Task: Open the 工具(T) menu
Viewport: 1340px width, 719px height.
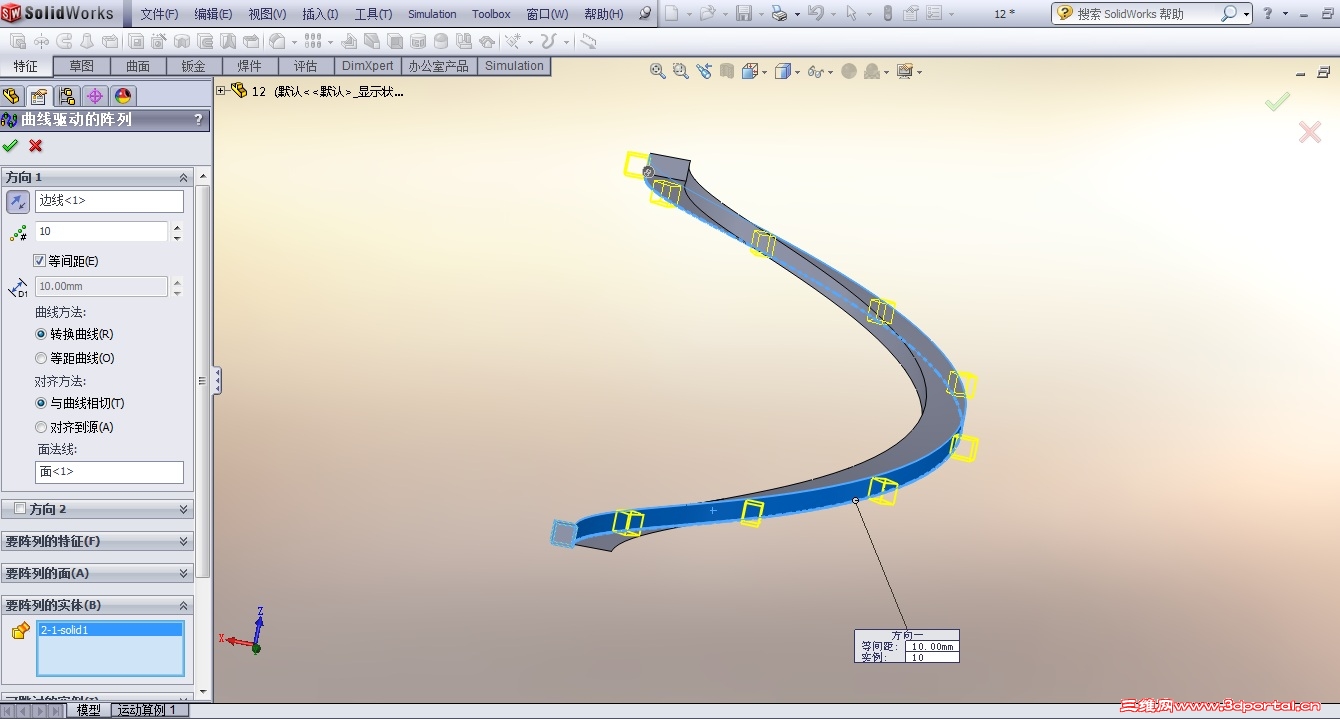Action: (374, 14)
